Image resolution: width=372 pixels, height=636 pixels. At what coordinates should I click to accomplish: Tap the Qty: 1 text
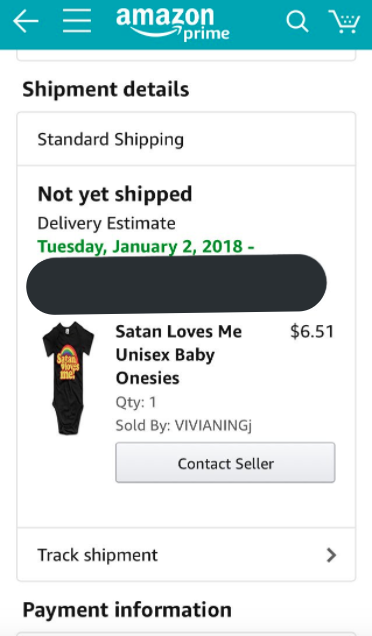[x=136, y=402]
